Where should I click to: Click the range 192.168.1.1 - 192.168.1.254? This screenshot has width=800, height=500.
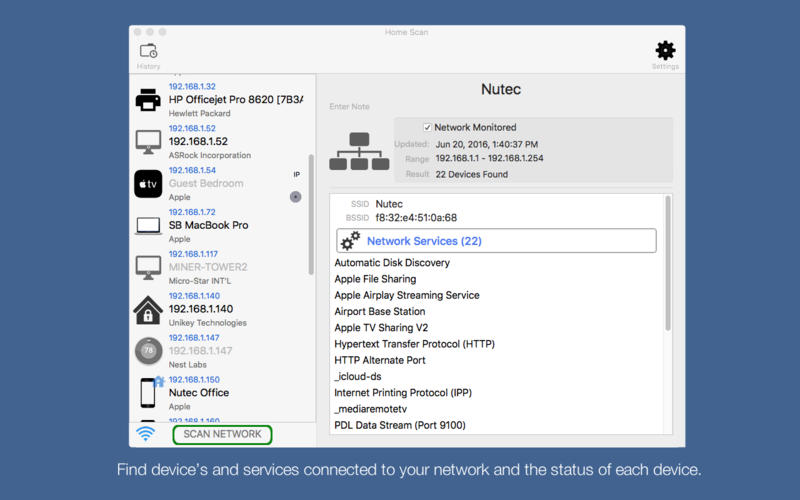tap(489, 158)
